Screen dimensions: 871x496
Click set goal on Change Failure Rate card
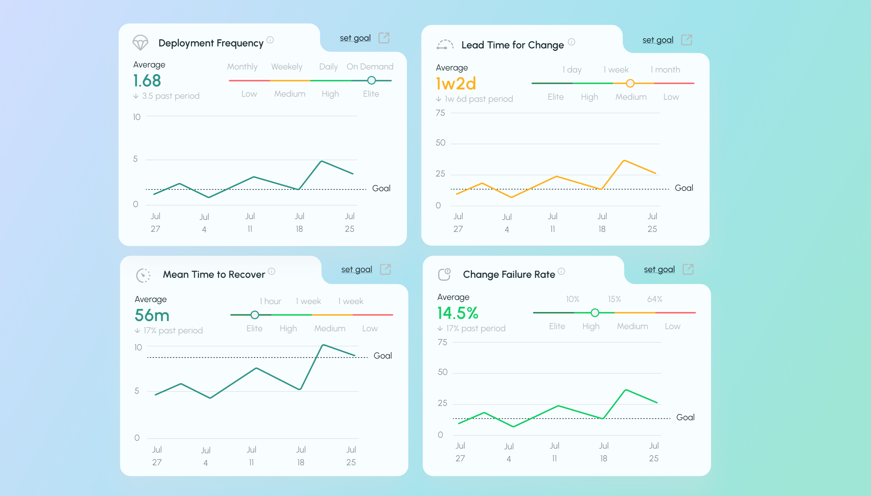click(659, 269)
